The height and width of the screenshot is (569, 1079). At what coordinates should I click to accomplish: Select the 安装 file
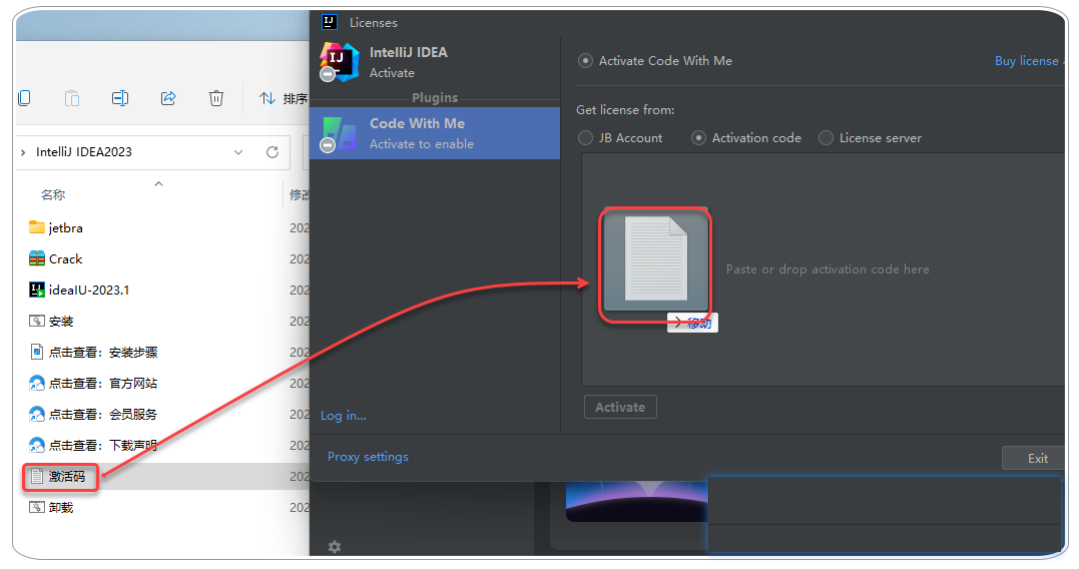pyautogui.click(x=52, y=321)
